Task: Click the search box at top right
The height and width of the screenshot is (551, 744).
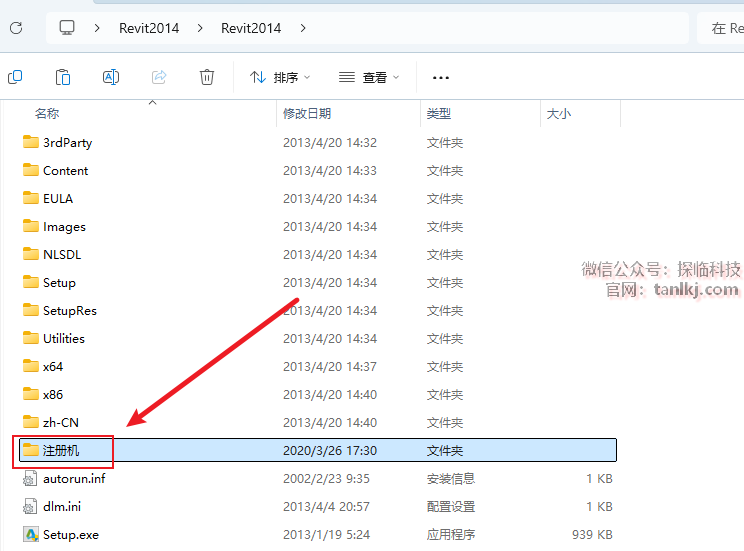Action: coord(722,28)
